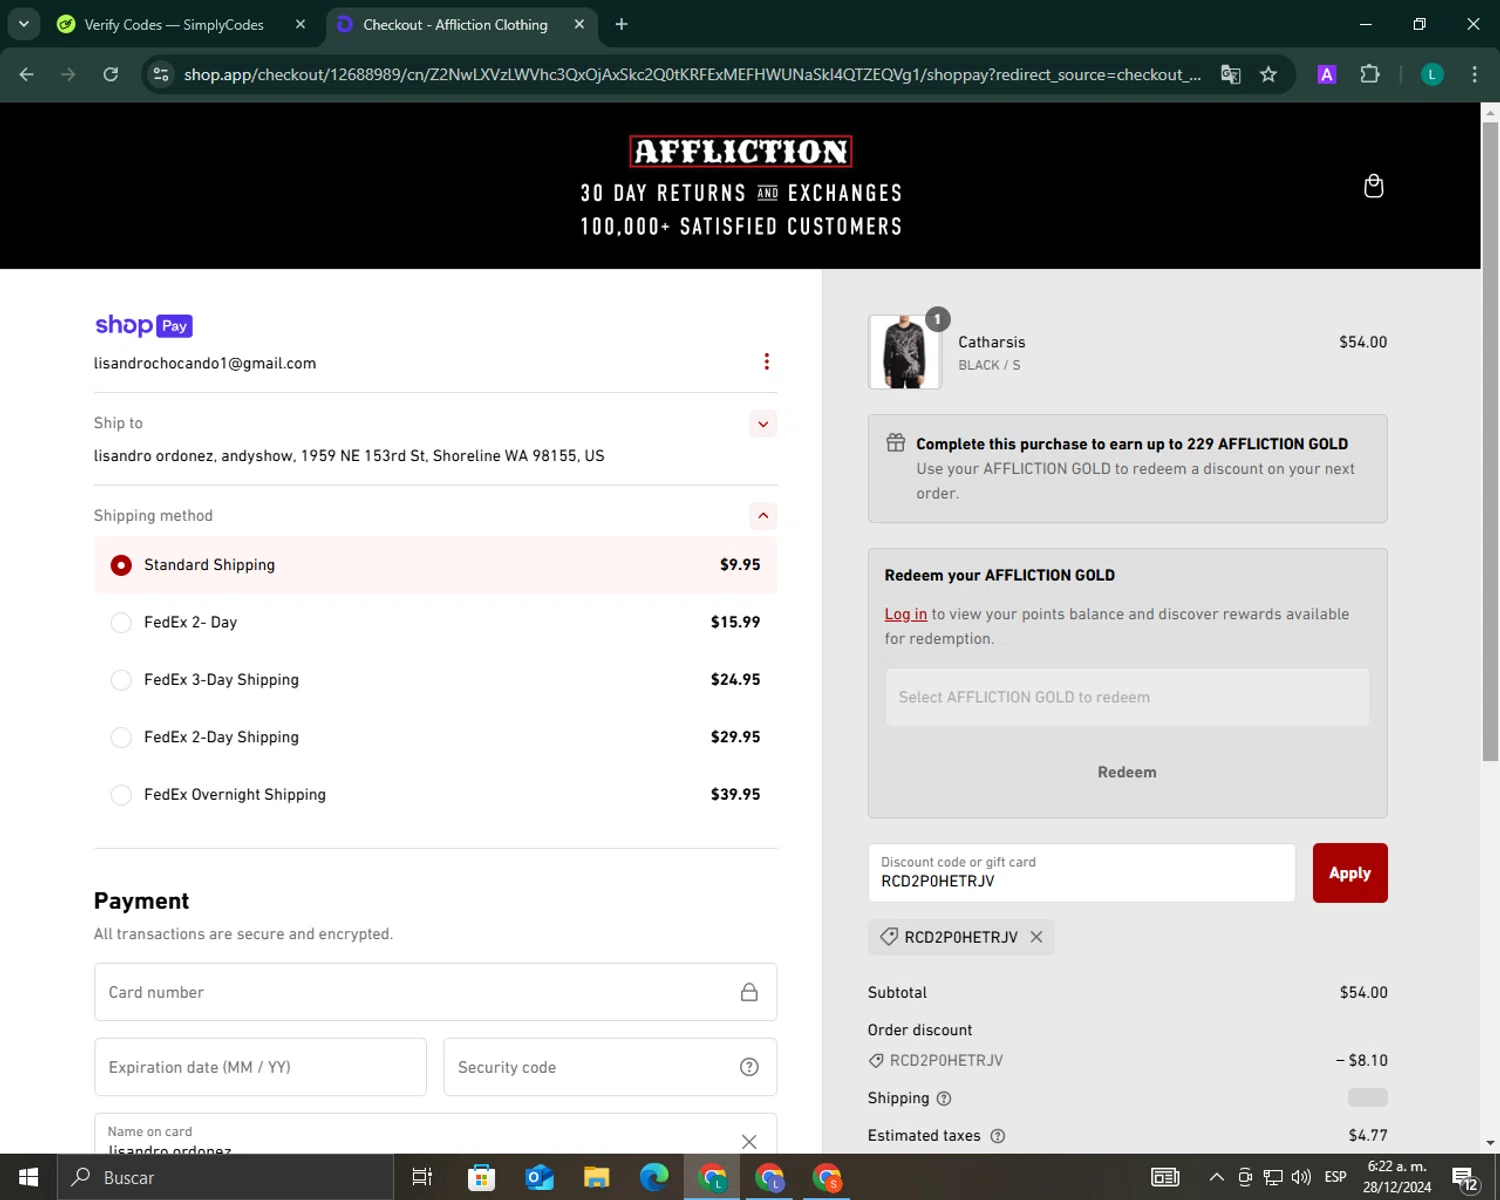Click the Windows taskbar Buscar search box

(x=225, y=1177)
